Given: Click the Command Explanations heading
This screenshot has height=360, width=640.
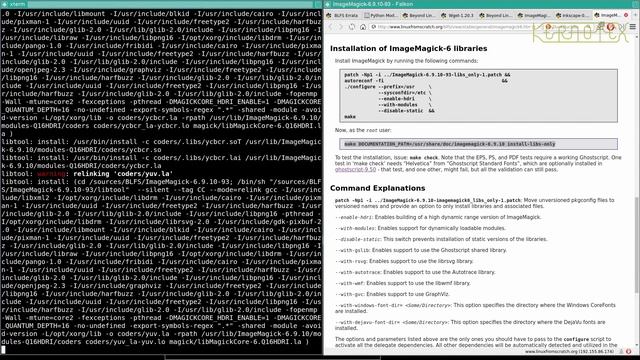Looking at the screenshot, I should tap(378, 188).
